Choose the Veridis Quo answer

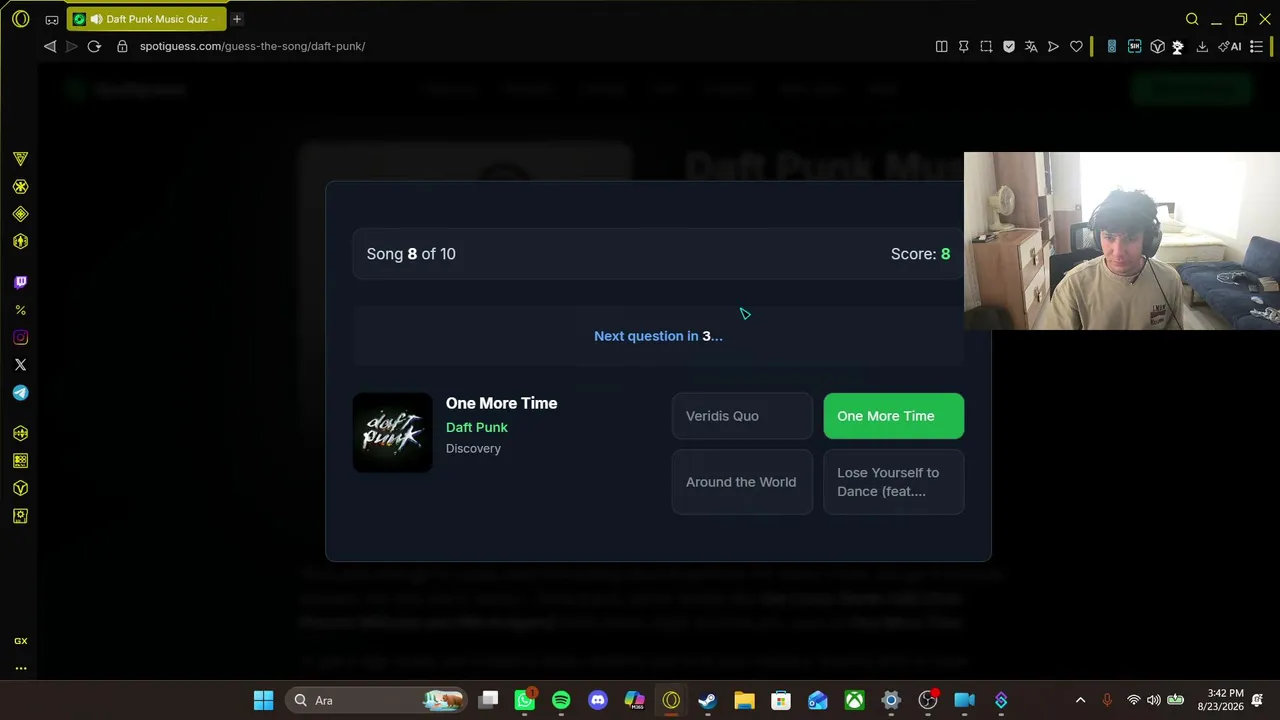pyautogui.click(x=742, y=416)
